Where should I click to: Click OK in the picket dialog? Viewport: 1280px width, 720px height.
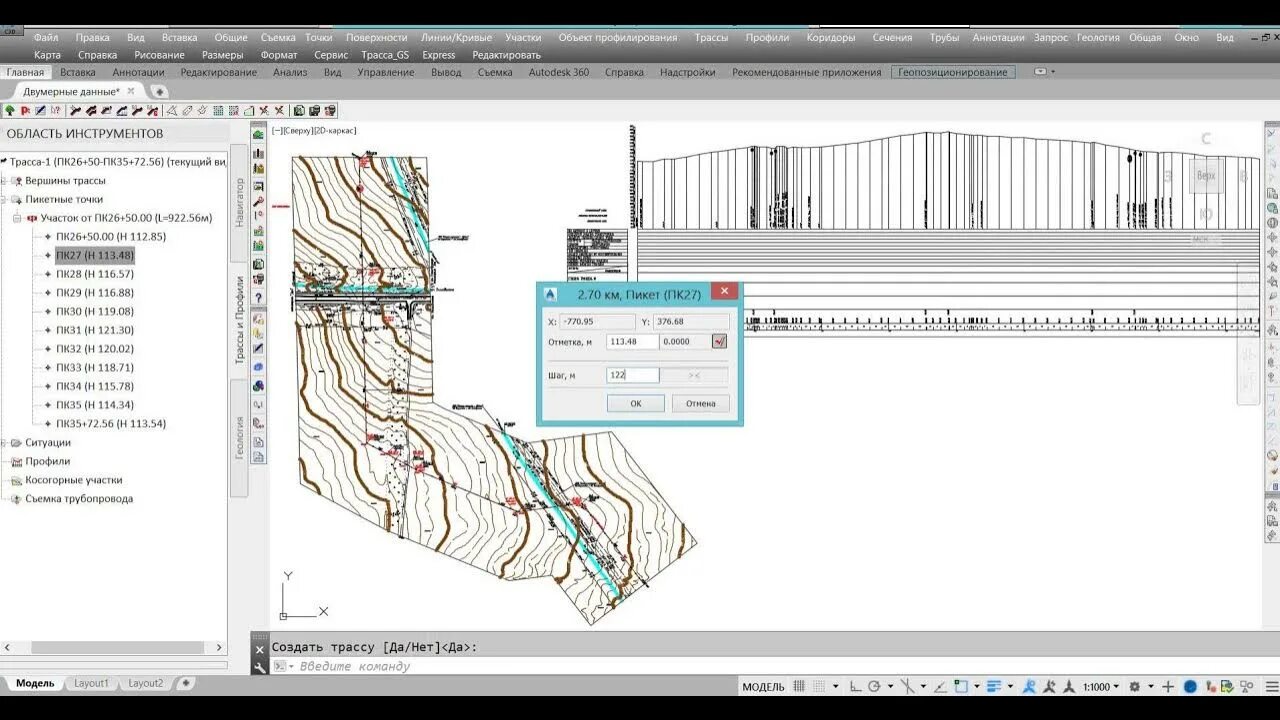pyautogui.click(x=636, y=404)
